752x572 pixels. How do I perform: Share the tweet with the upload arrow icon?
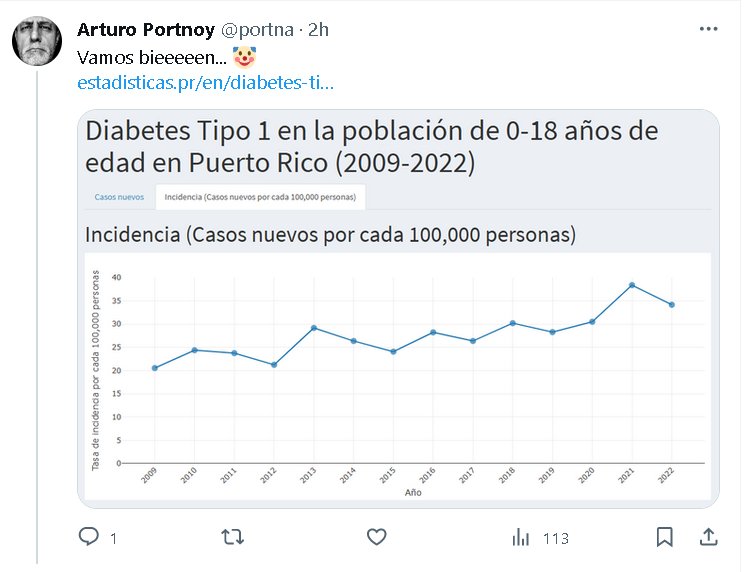[x=708, y=538]
